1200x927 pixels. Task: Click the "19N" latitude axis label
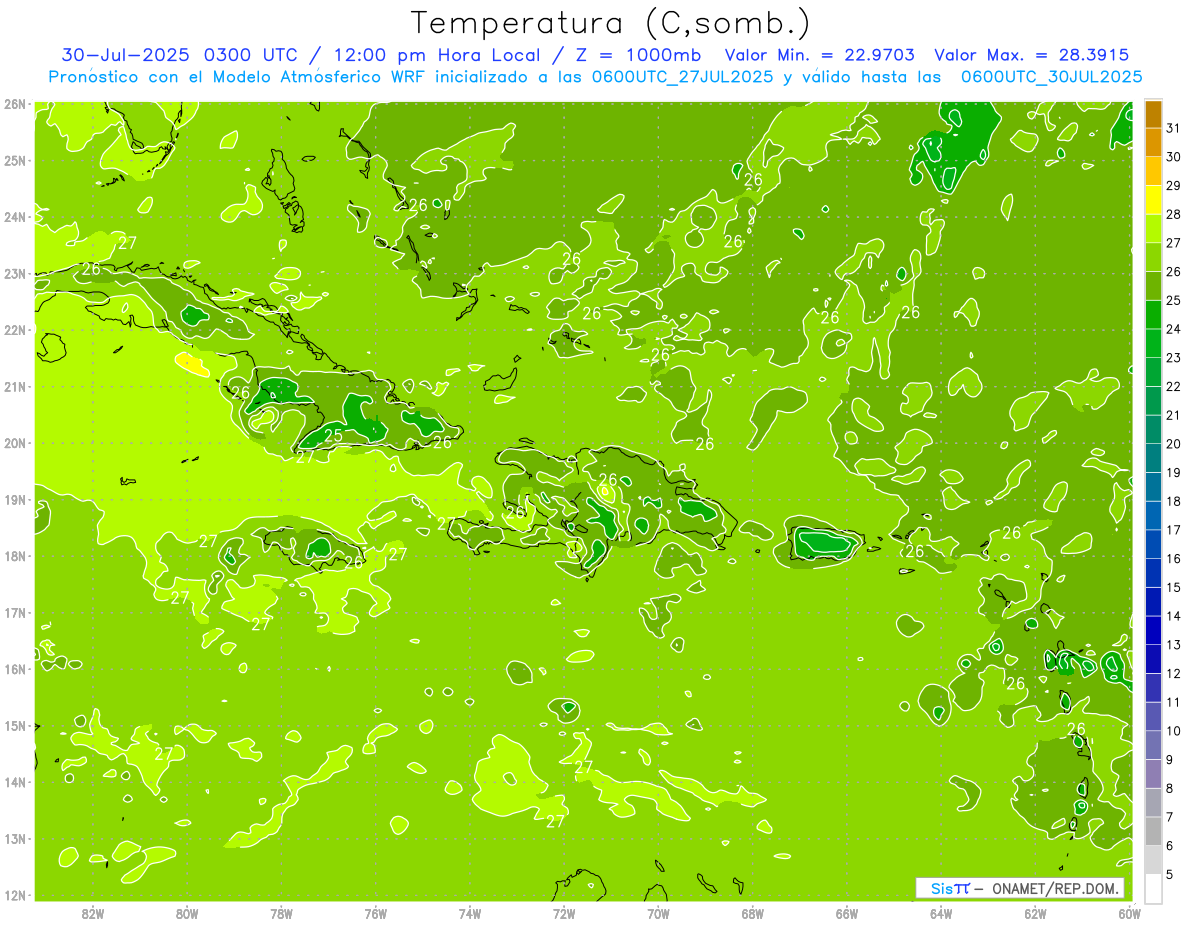point(14,499)
